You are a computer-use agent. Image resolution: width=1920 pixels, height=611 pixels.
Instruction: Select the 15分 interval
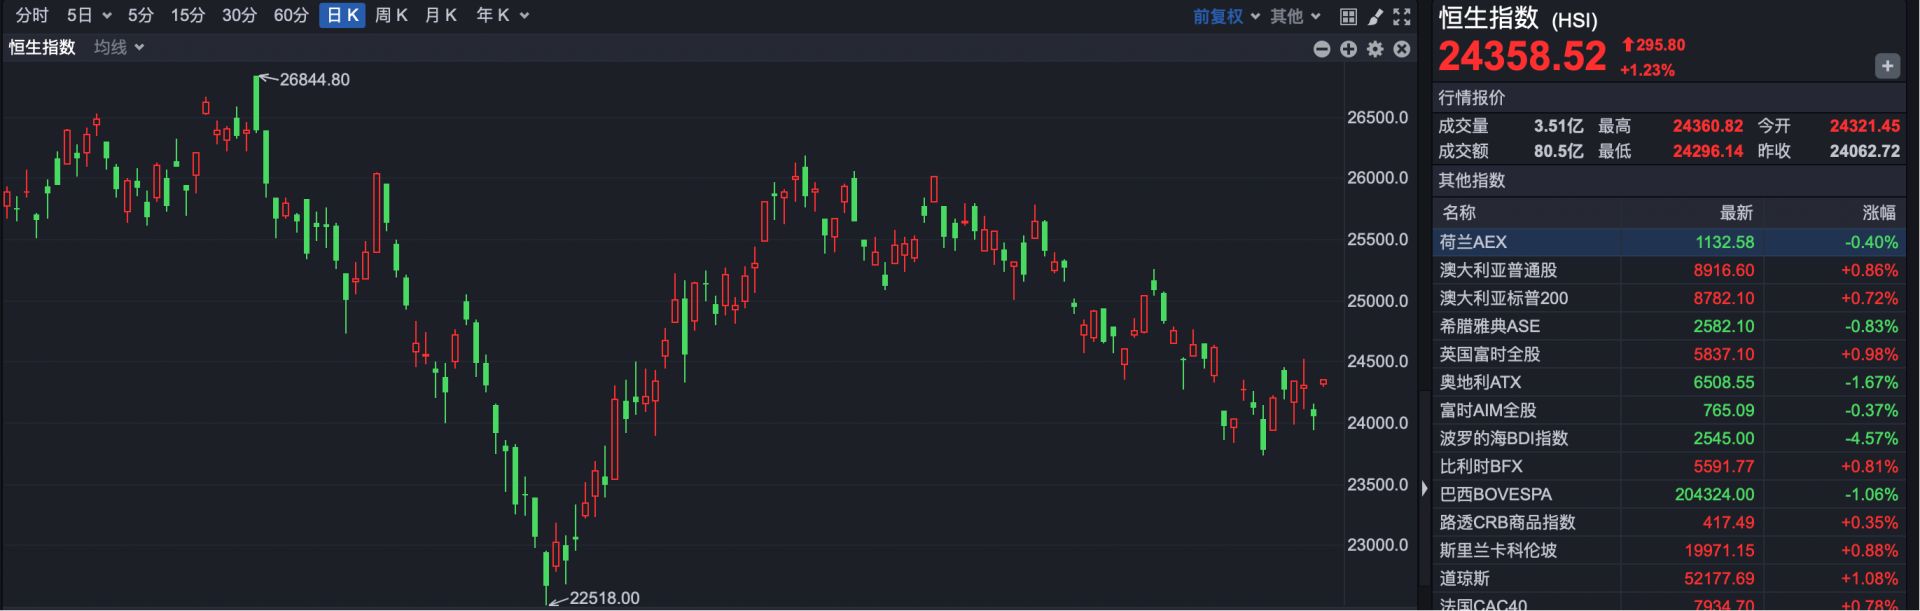point(188,15)
